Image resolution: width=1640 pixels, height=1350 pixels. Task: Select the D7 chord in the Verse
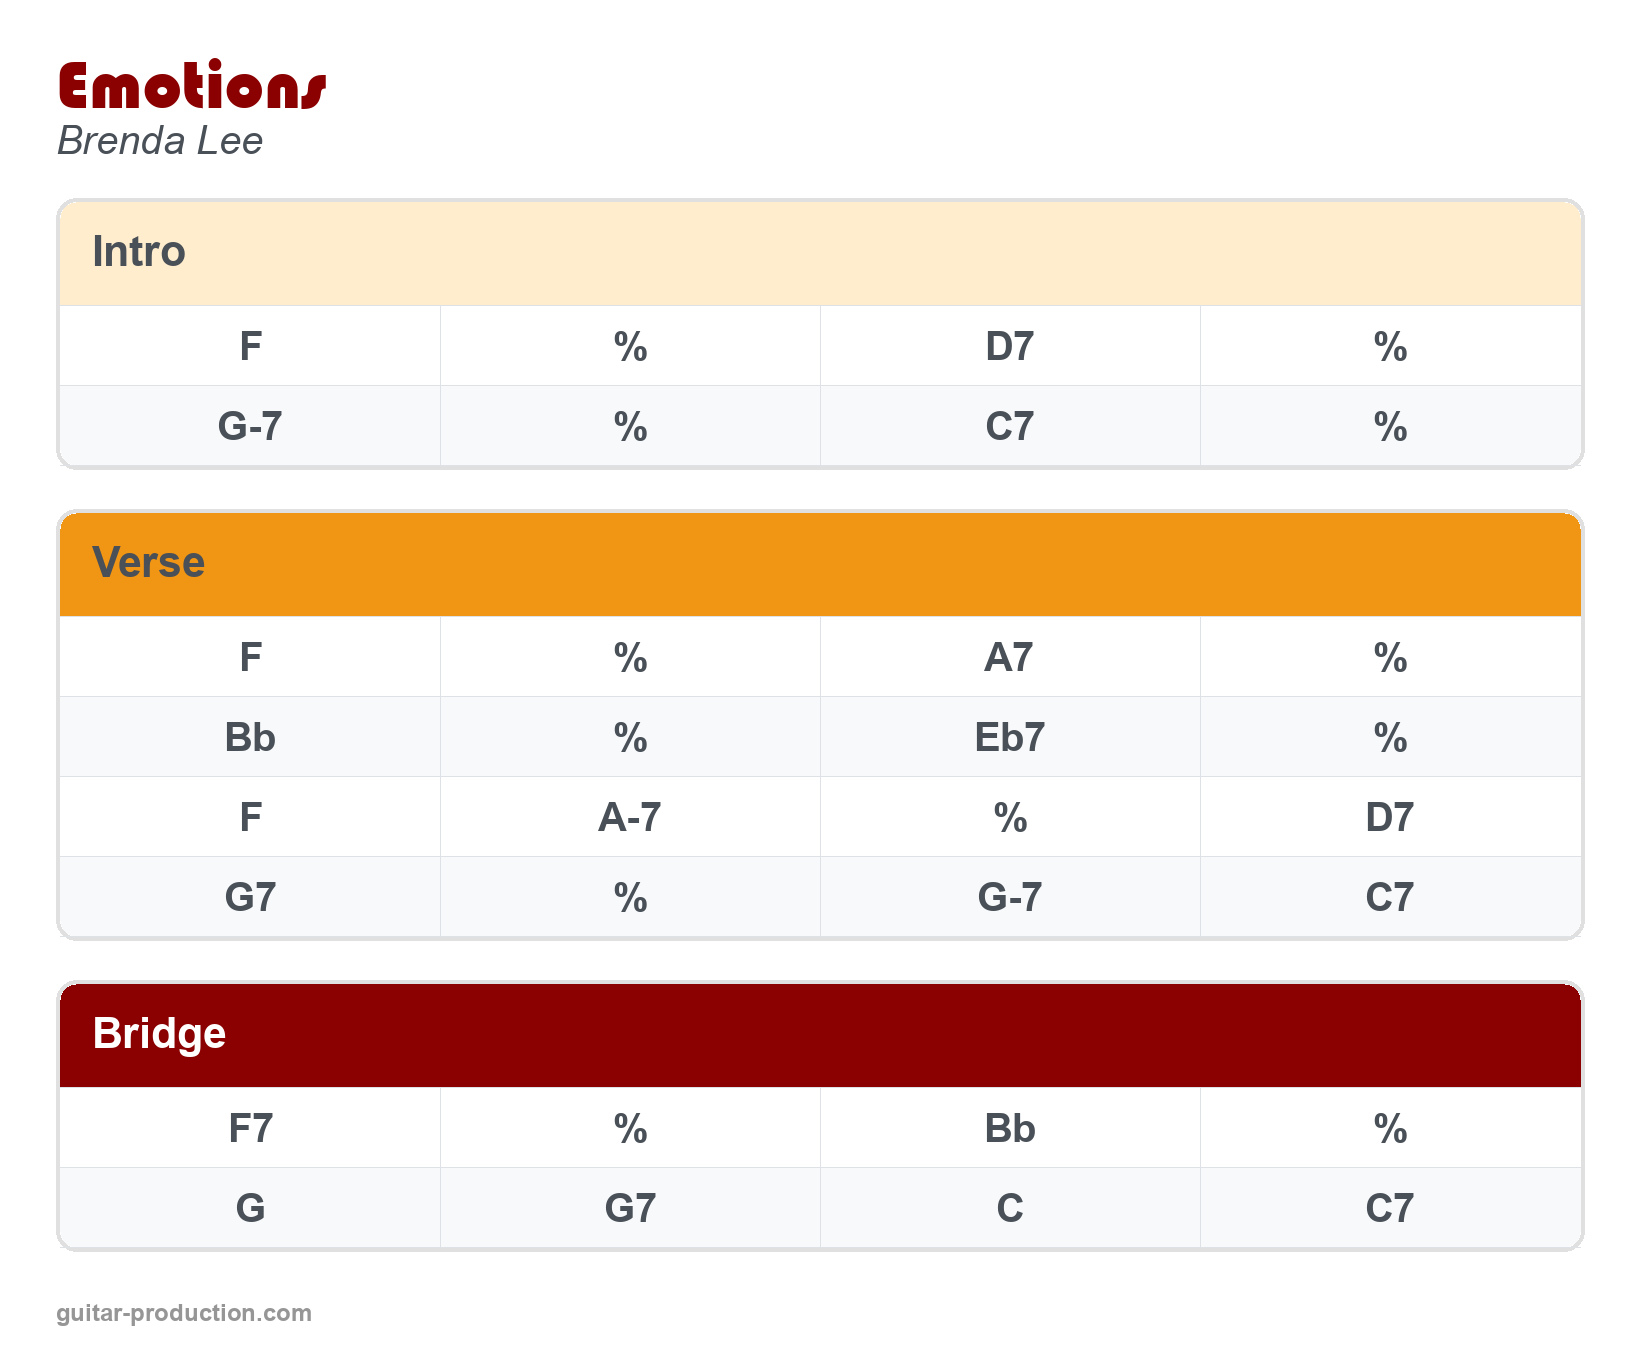pyautogui.click(x=1389, y=818)
